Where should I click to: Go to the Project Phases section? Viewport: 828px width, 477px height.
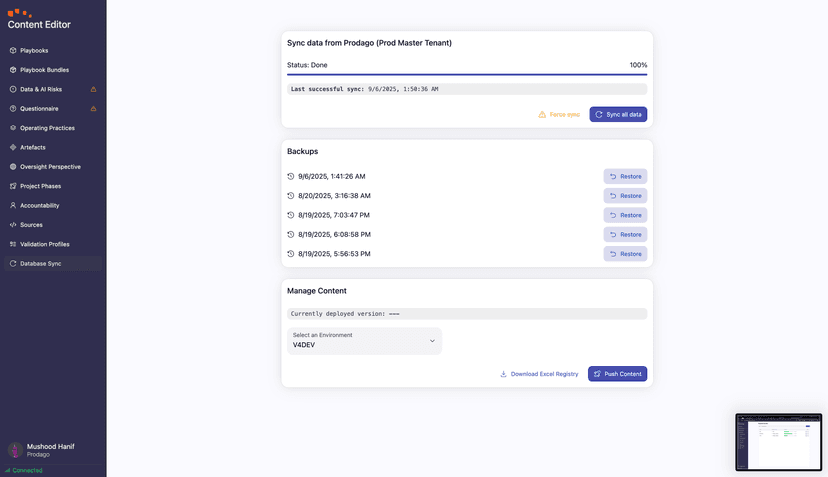[41, 186]
